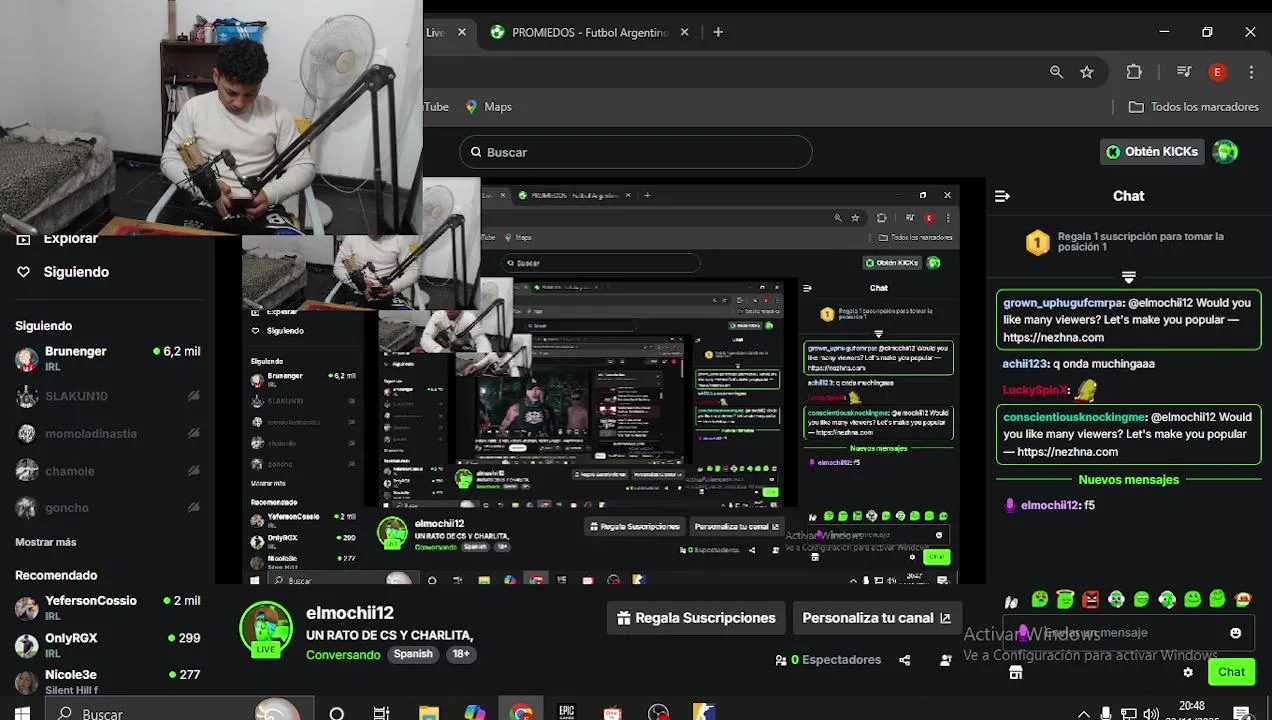Click the Chrome zoom magnifier icon

click(x=1056, y=72)
